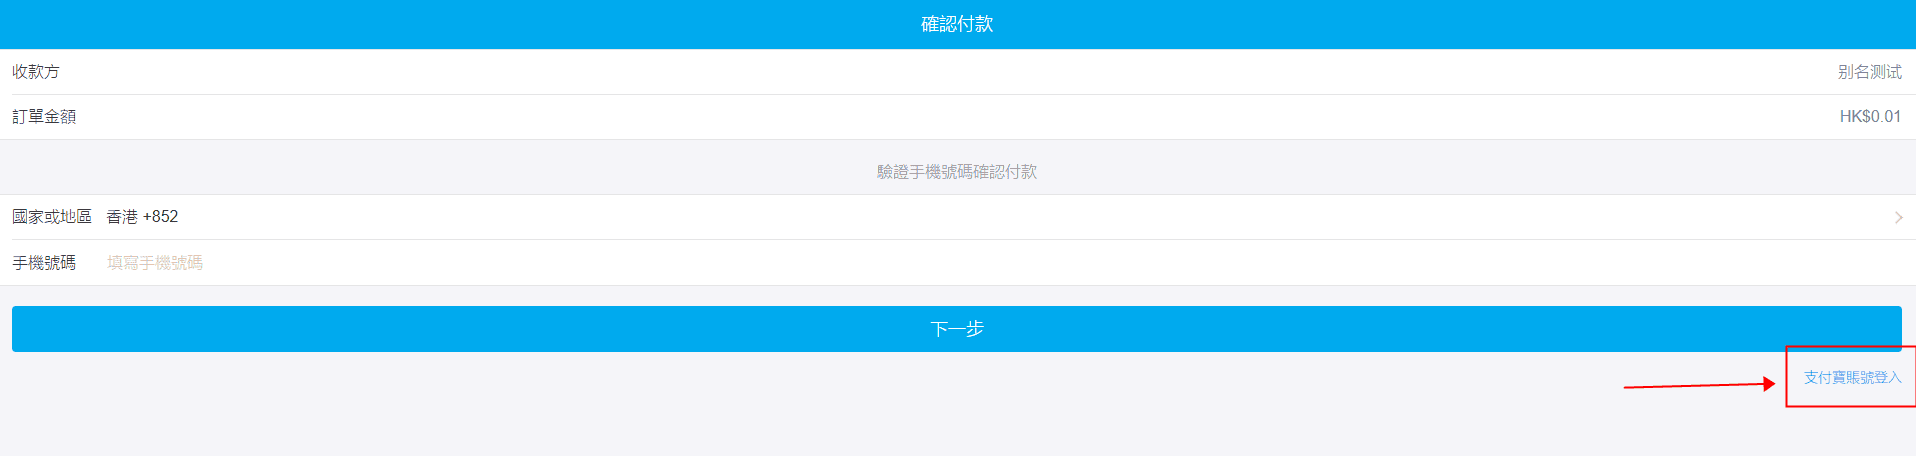1916x456 pixels.
Task: Click the 訂單金額 label
Action: (44, 117)
